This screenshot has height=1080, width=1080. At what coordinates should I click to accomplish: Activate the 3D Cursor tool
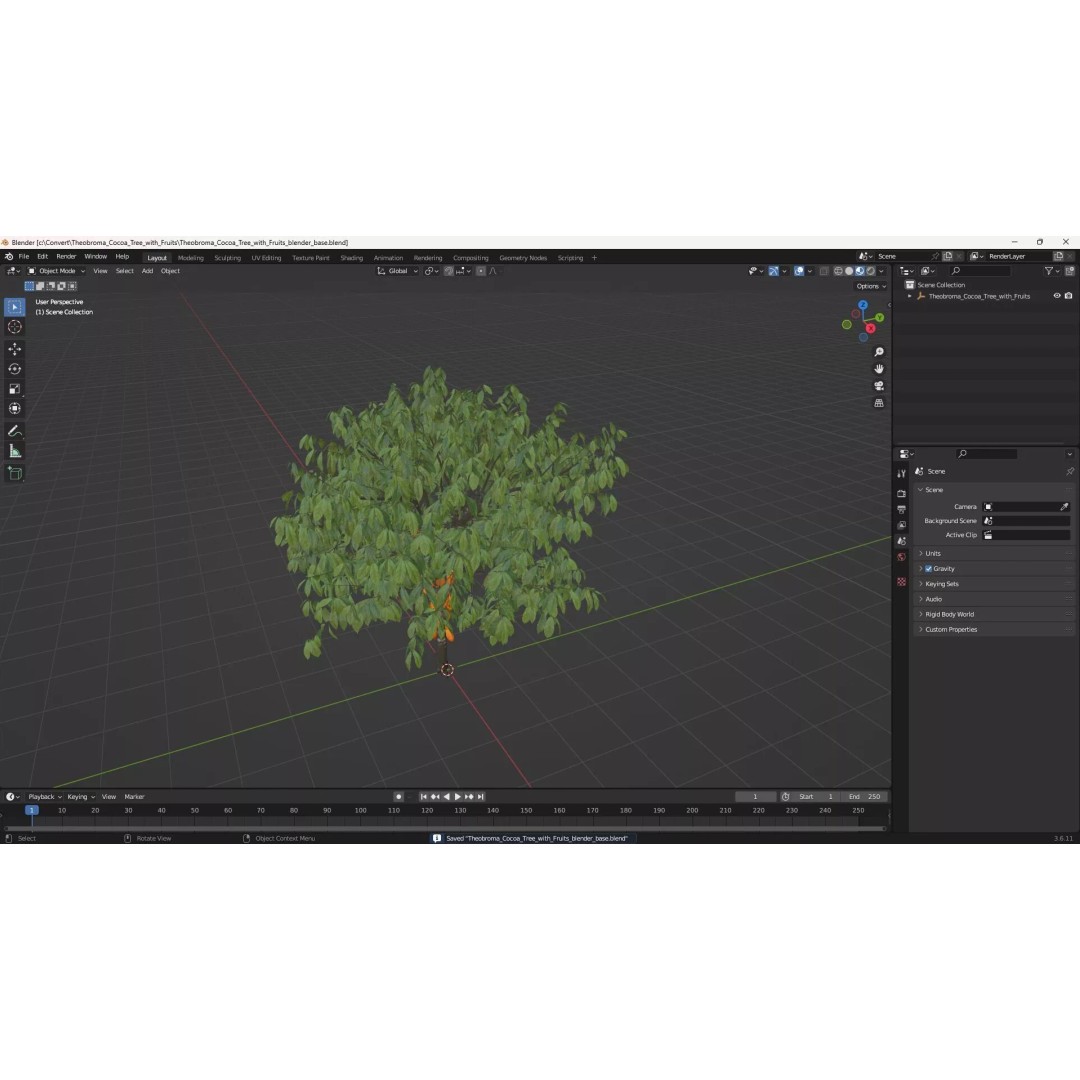tap(14, 327)
